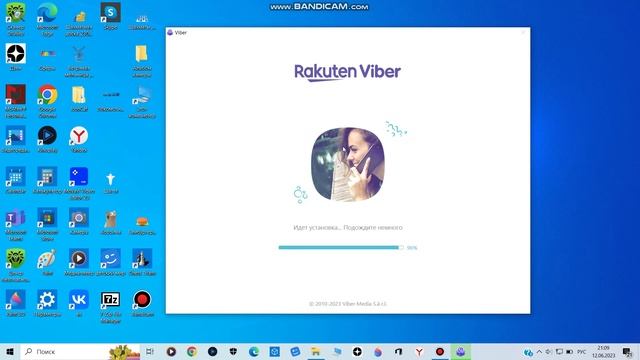Screen dimensions: 640x360
Task: Open Windows Security shield on taskbar
Action: pyautogui.click(x=233, y=351)
